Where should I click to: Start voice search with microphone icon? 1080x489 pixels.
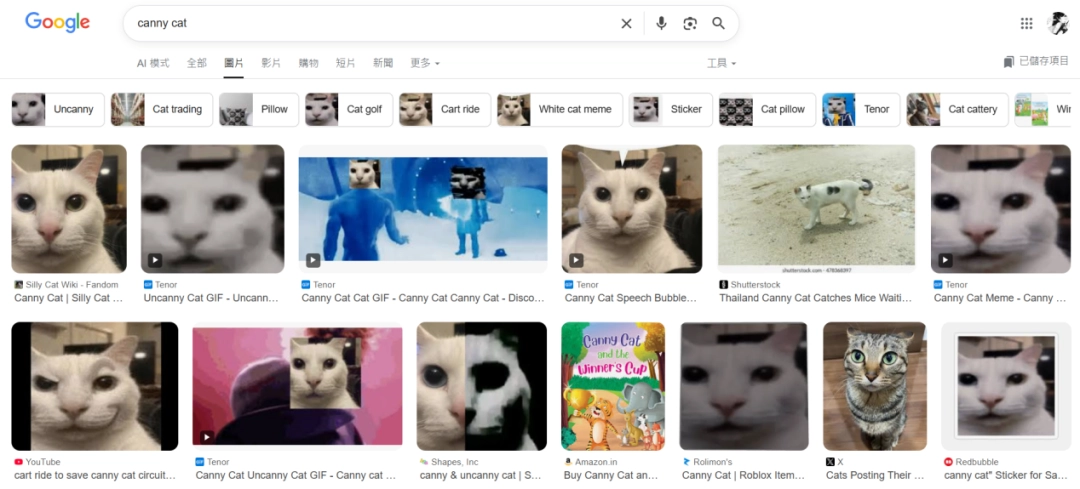coord(661,23)
